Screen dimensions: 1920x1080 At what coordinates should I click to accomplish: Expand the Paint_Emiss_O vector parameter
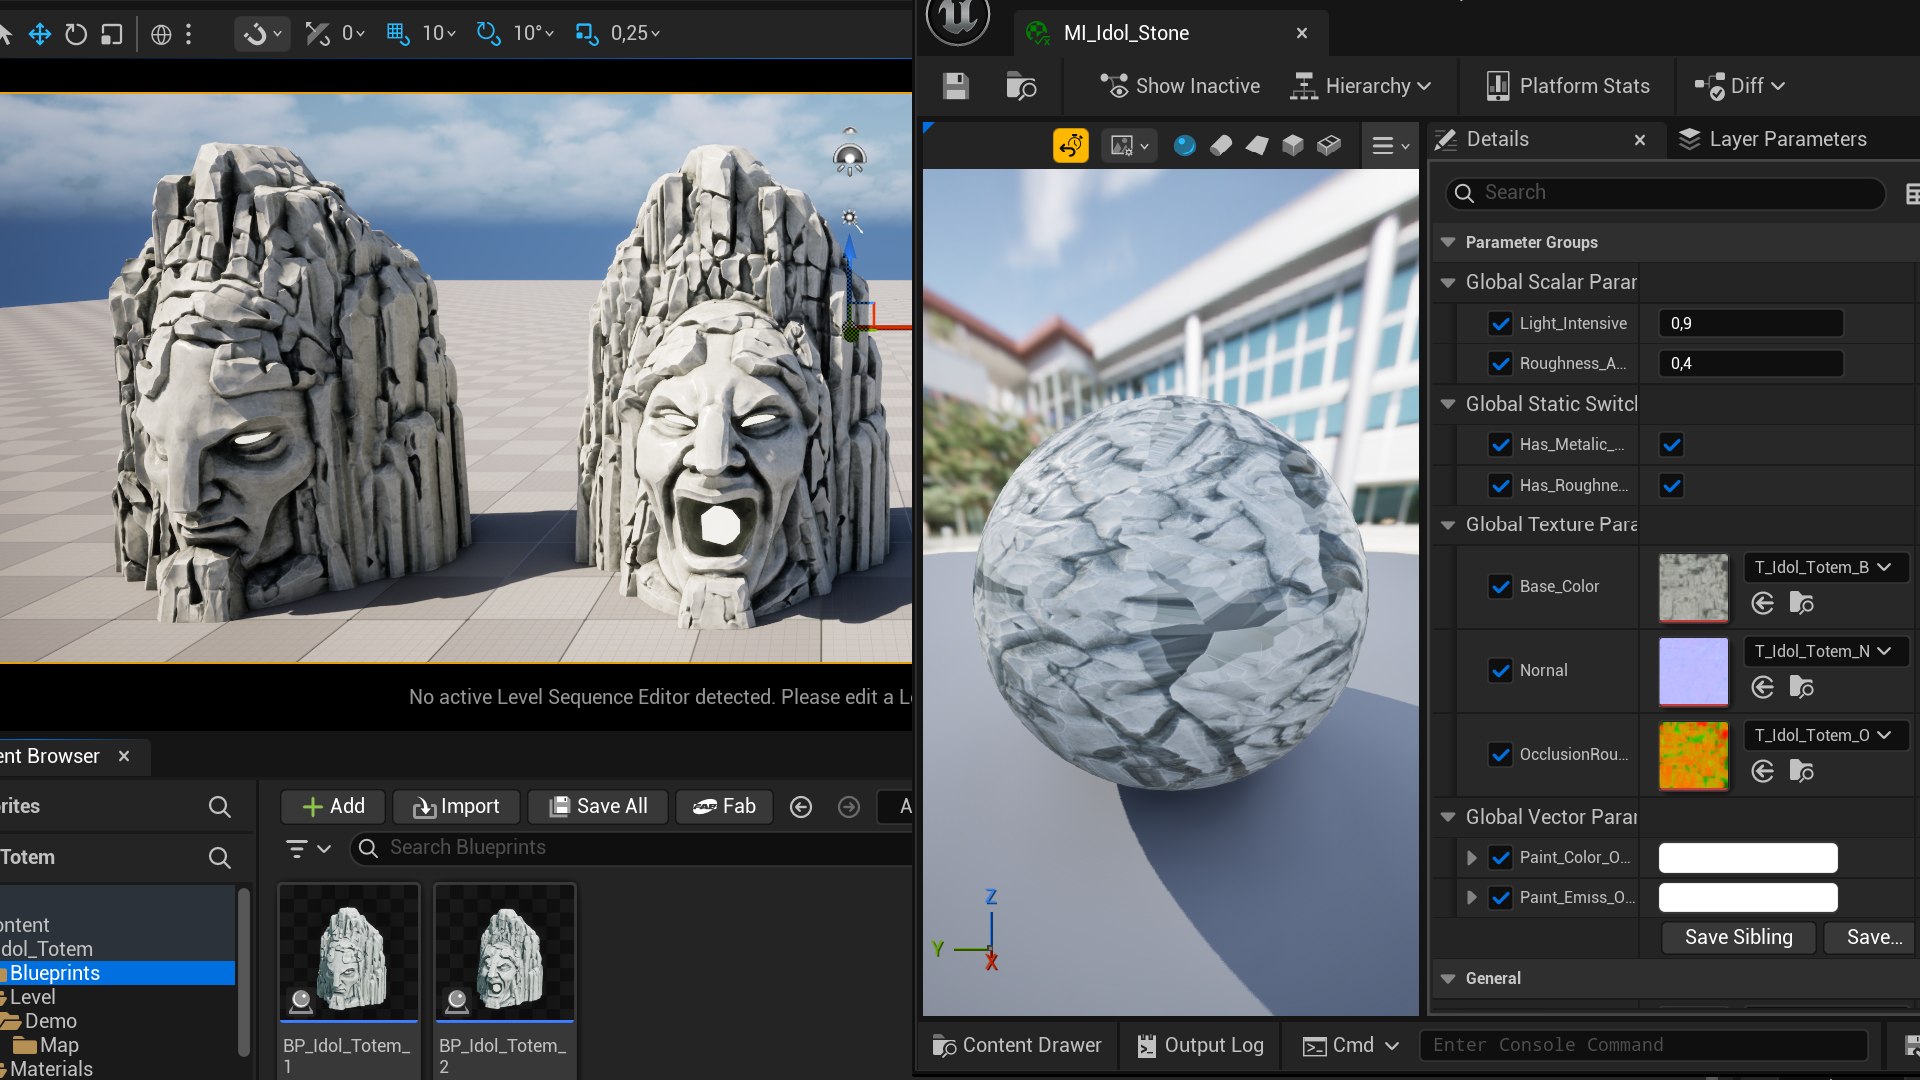coord(1471,898)
